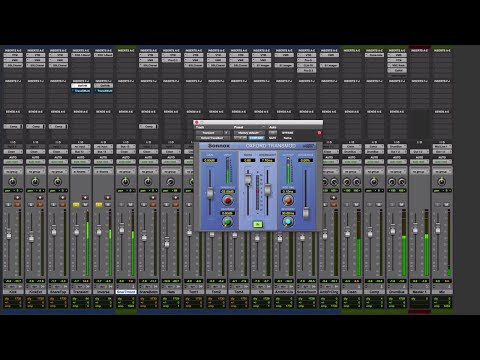Adjust the green knob in Sonnox Transmod
The width and height of the screenshot is (480, 360).
[227, 221]
